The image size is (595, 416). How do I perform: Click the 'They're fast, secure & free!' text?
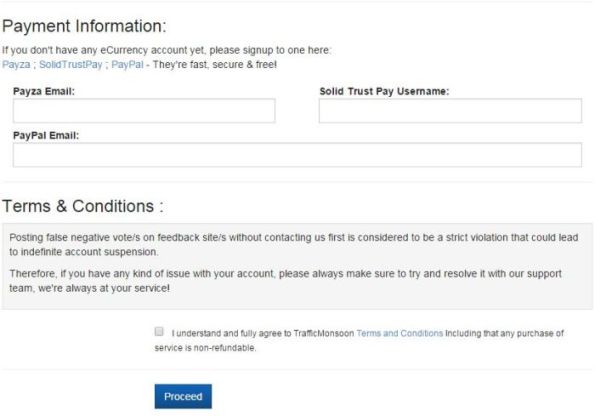point(215,65)
